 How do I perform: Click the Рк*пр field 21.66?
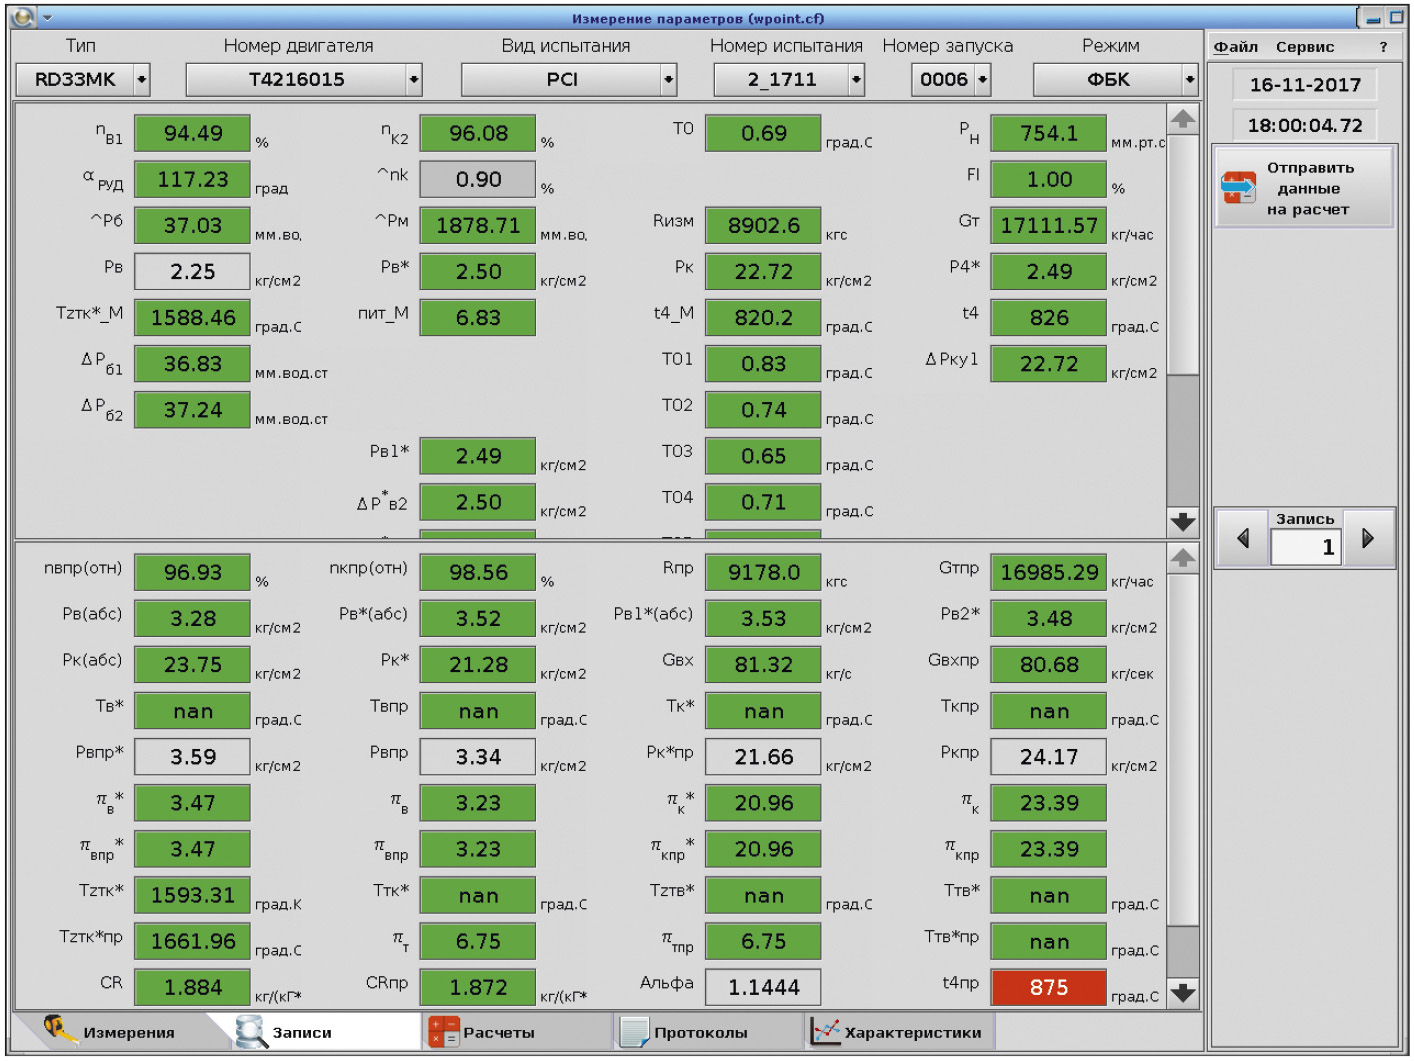(763, 757)
